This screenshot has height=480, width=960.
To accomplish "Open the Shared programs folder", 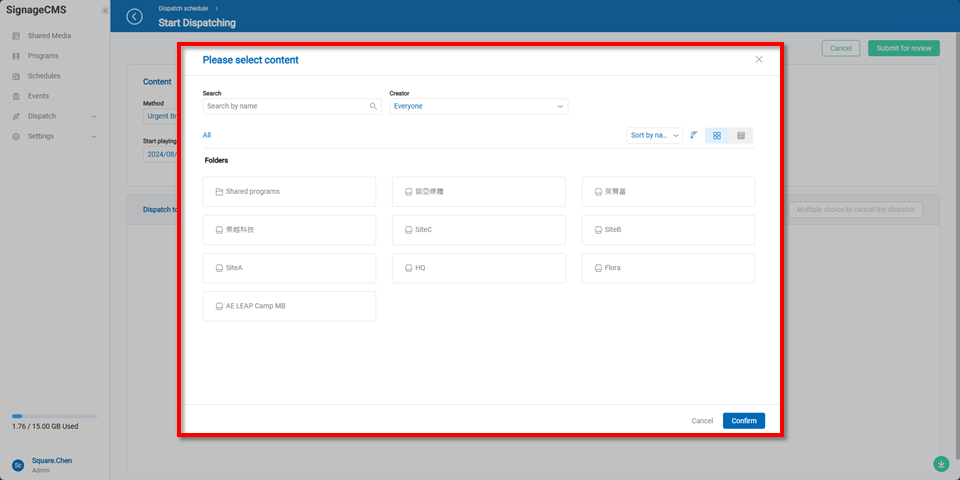I will coord(289,192).
